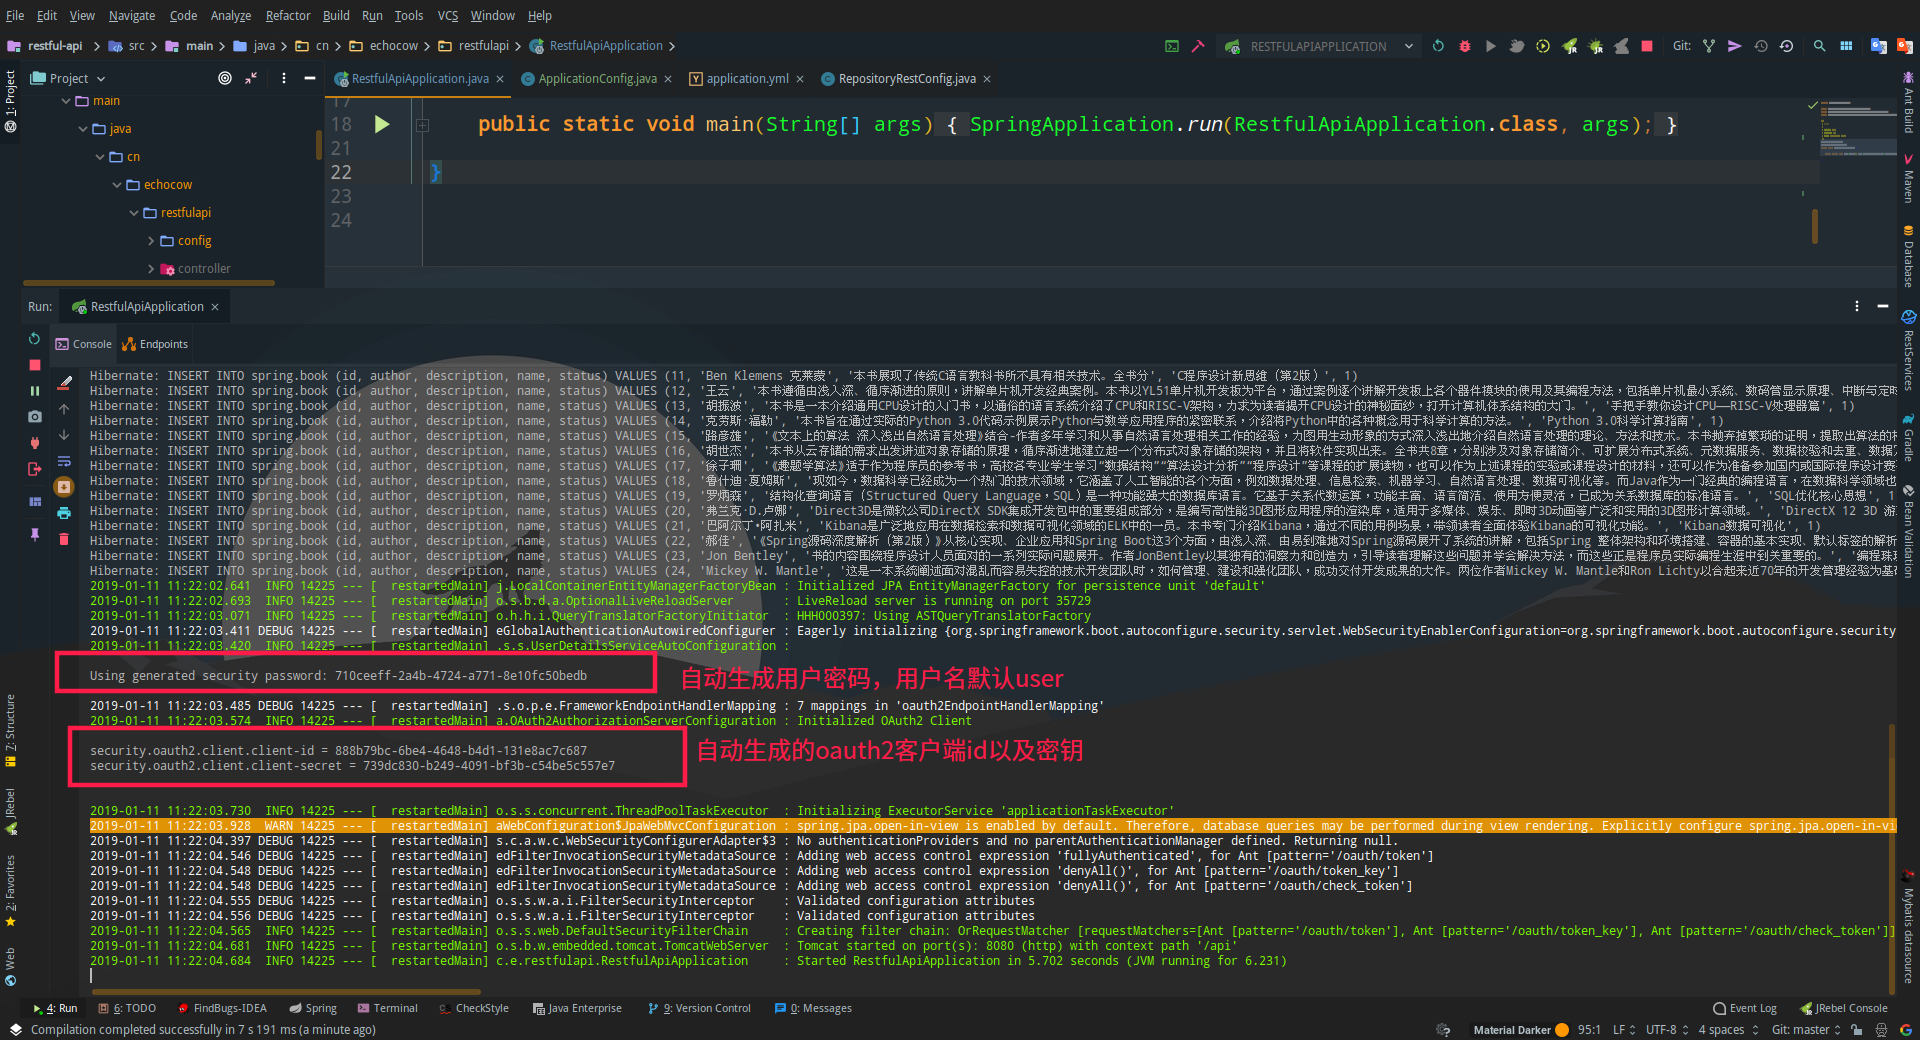1920x1040 pixels.
Task: Open the Event Log
Action: [1745, 1008]
